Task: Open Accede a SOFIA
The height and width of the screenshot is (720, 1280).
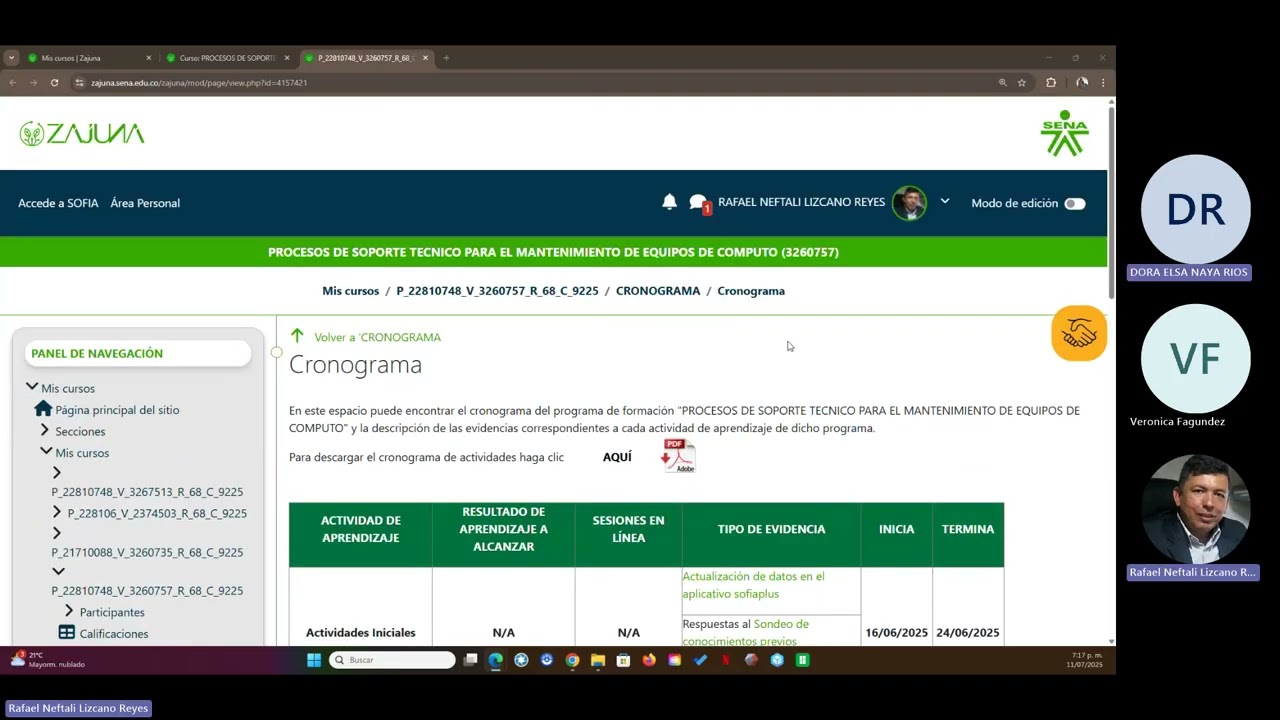Action: point(58,203)
